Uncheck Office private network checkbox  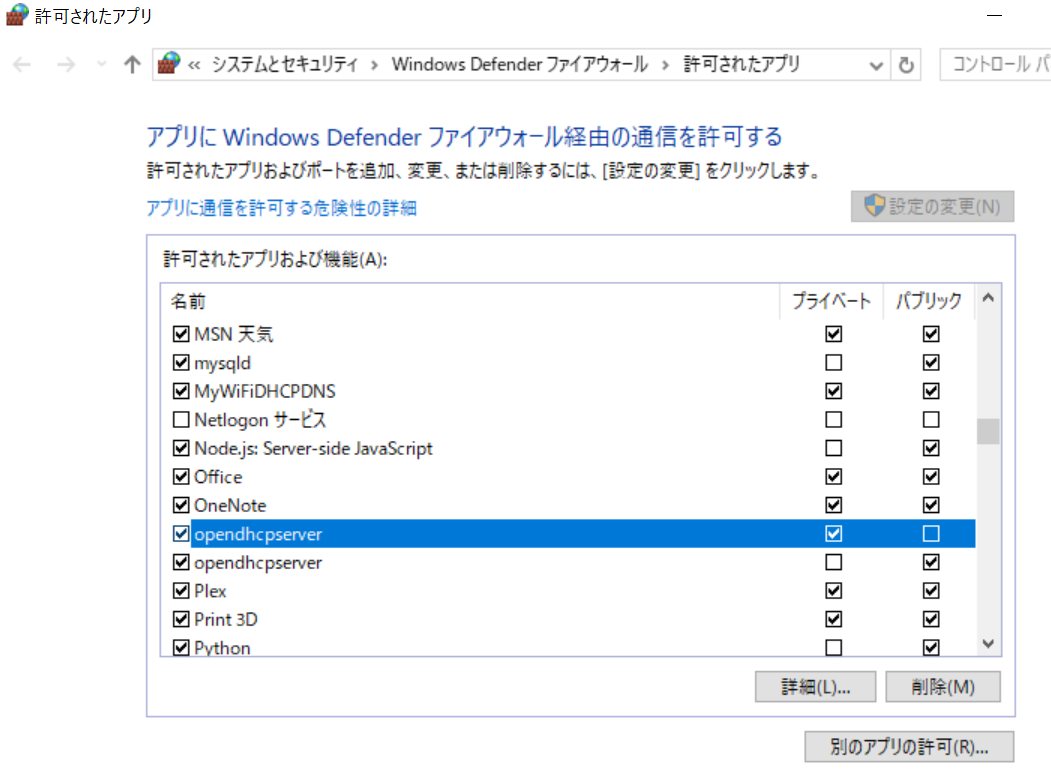[833, 477]
